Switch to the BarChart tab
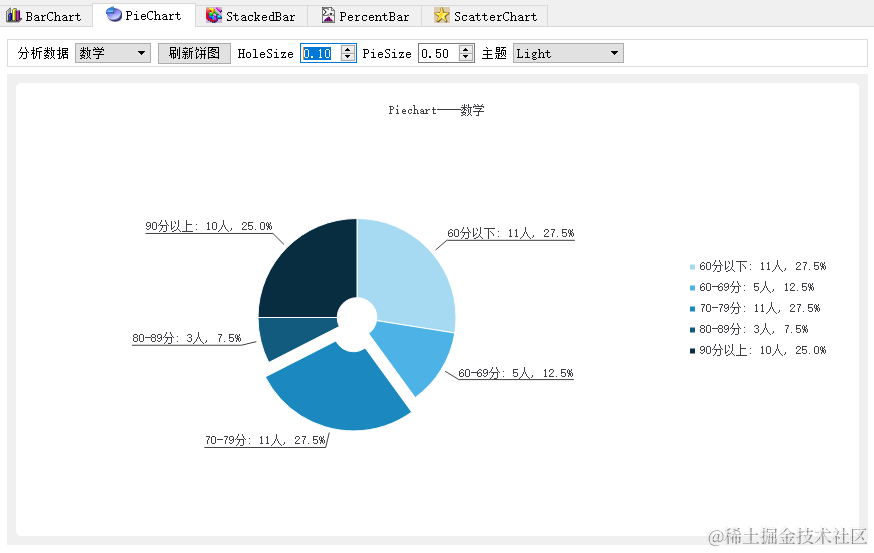This screenshot has height=553, width=874. 45,16
